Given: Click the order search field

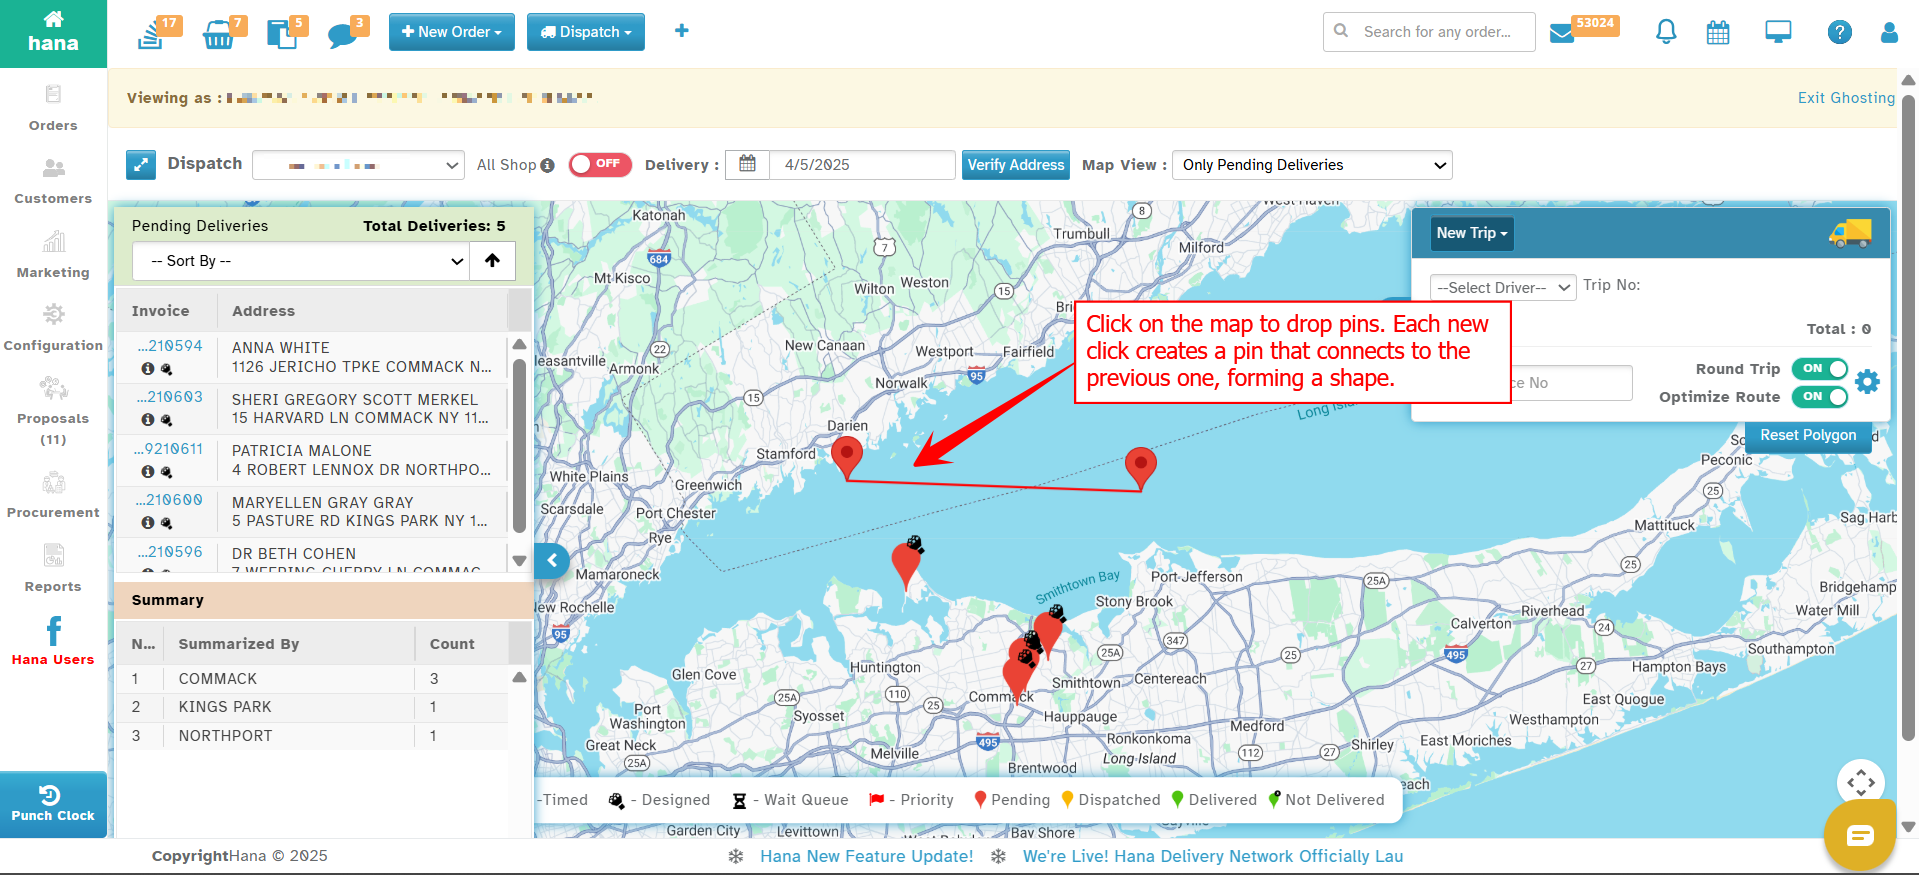Looking at the screenshot, I should click(x=1429, y=32).
